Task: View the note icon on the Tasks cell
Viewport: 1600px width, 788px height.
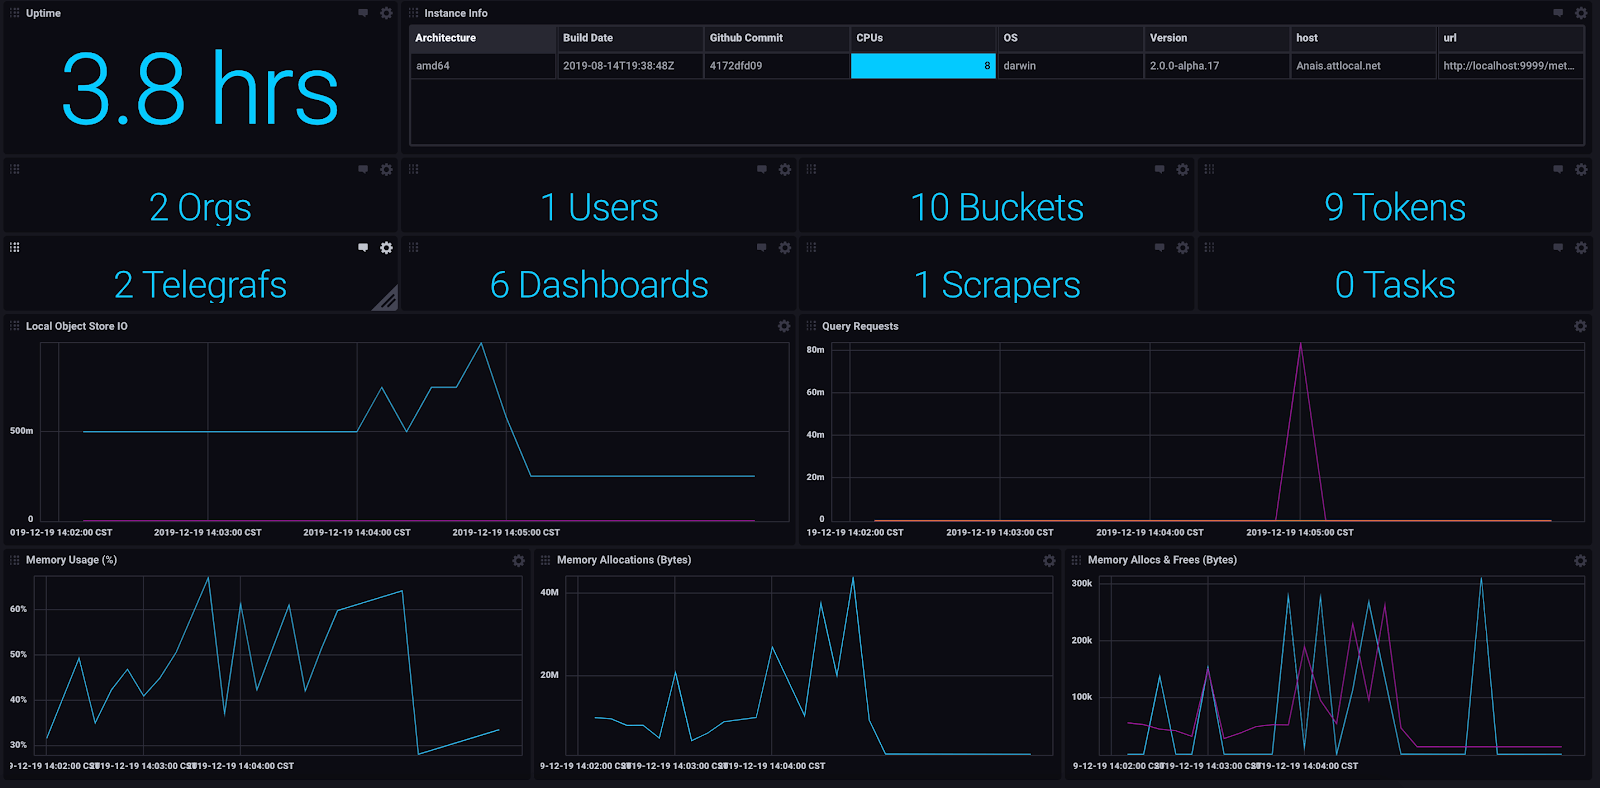Action: (1558, 248)
